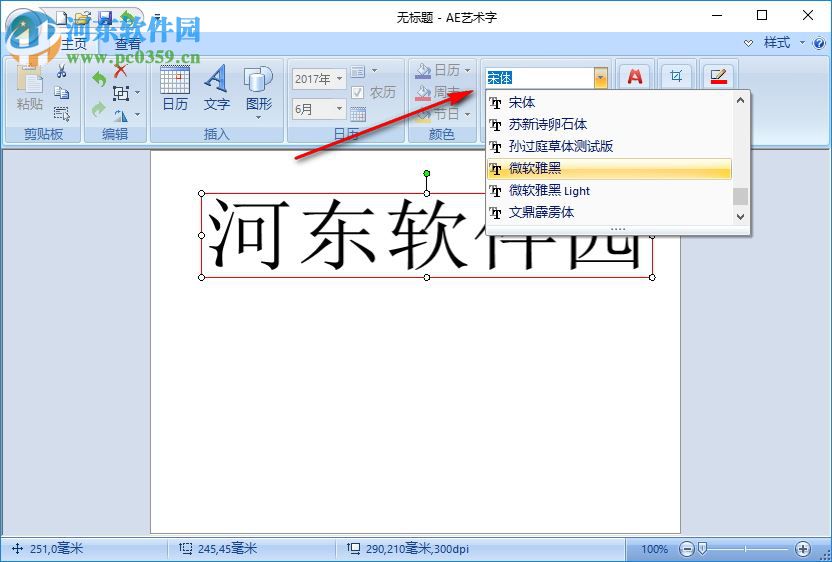Click the zoom slider handle in status bar
The height and width of the screenshot is (562, 832).
(702, 548)
